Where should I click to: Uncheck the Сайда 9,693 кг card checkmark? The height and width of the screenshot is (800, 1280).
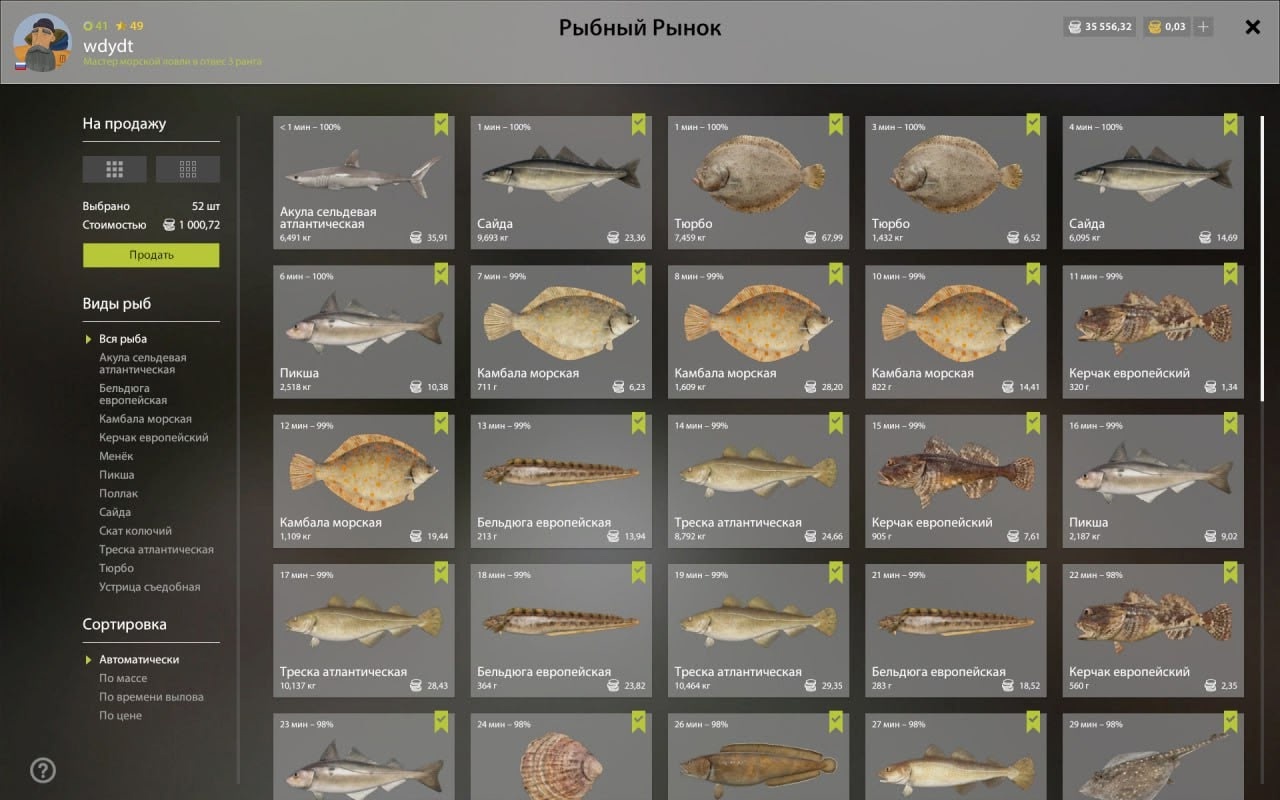coord(638,125)
